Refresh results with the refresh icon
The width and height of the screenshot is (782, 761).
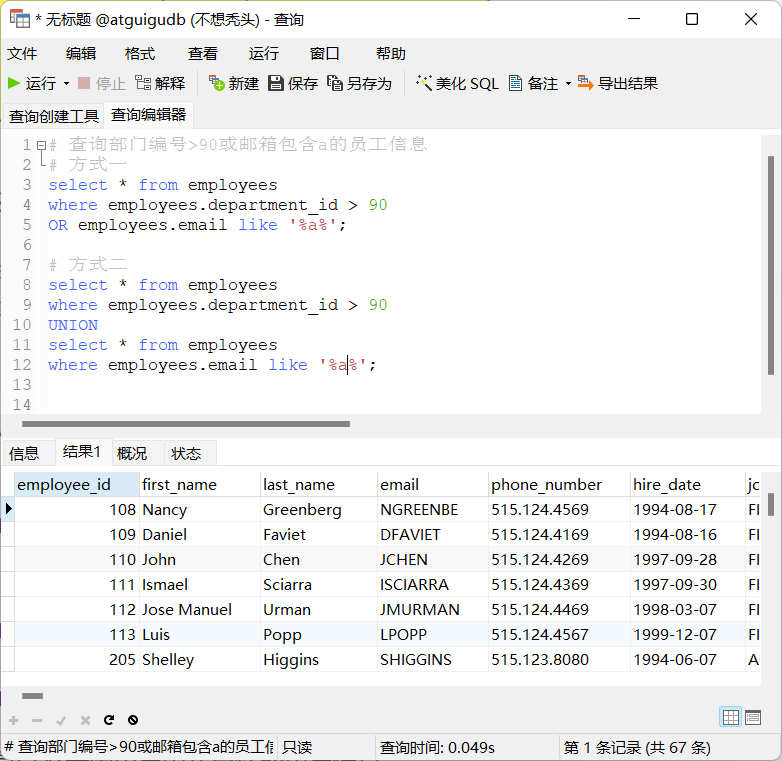click(x=109, y=720)
